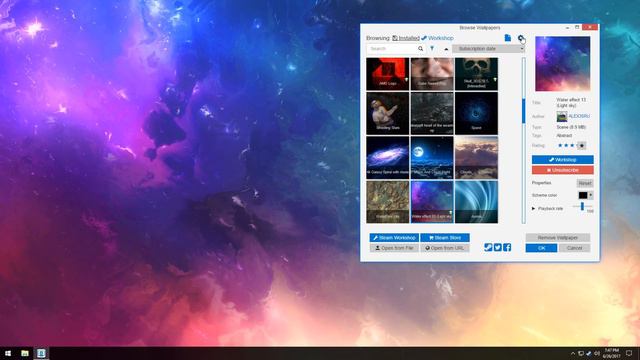Reset the wallpaper properties

[x=585, y=183]
